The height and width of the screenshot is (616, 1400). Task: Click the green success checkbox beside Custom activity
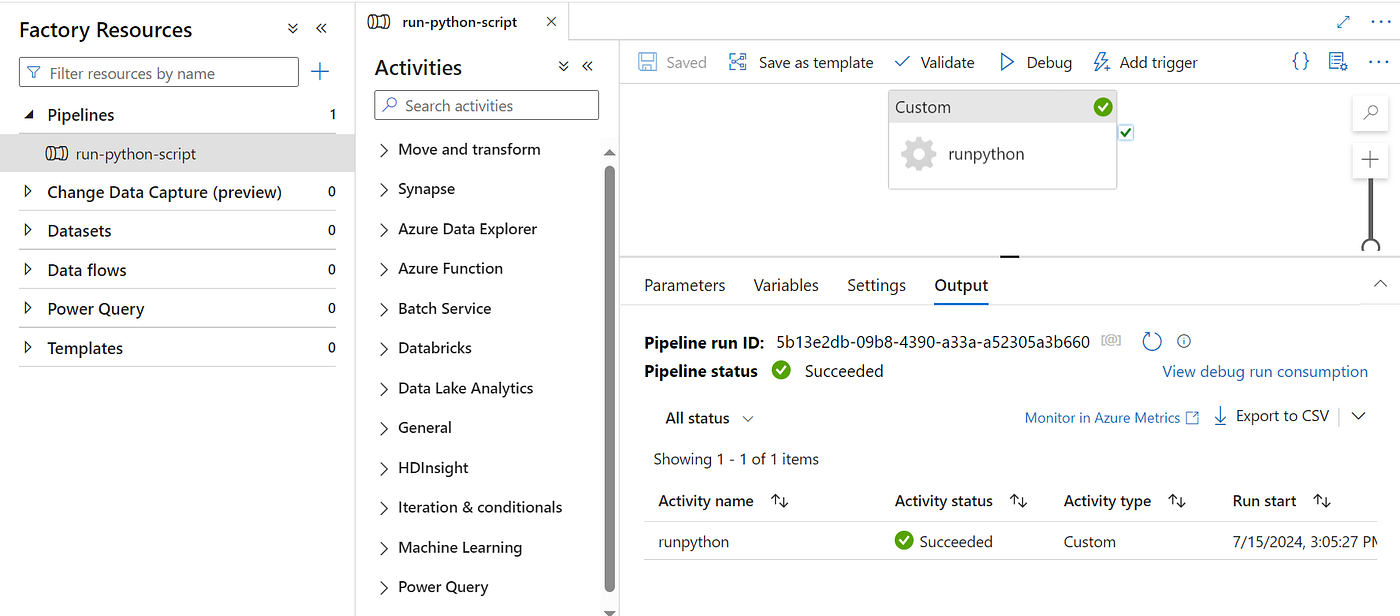[x=1126, y=132]
